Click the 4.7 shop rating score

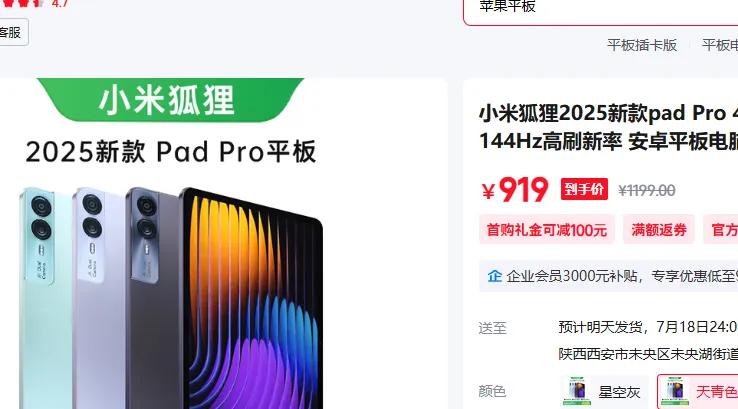[x=60, y=3]
